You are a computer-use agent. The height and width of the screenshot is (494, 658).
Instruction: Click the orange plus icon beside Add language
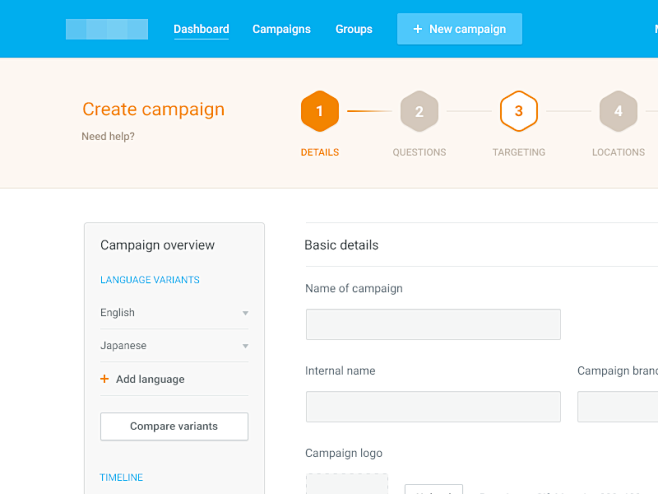pyautogui.click(x=104, y=379)
